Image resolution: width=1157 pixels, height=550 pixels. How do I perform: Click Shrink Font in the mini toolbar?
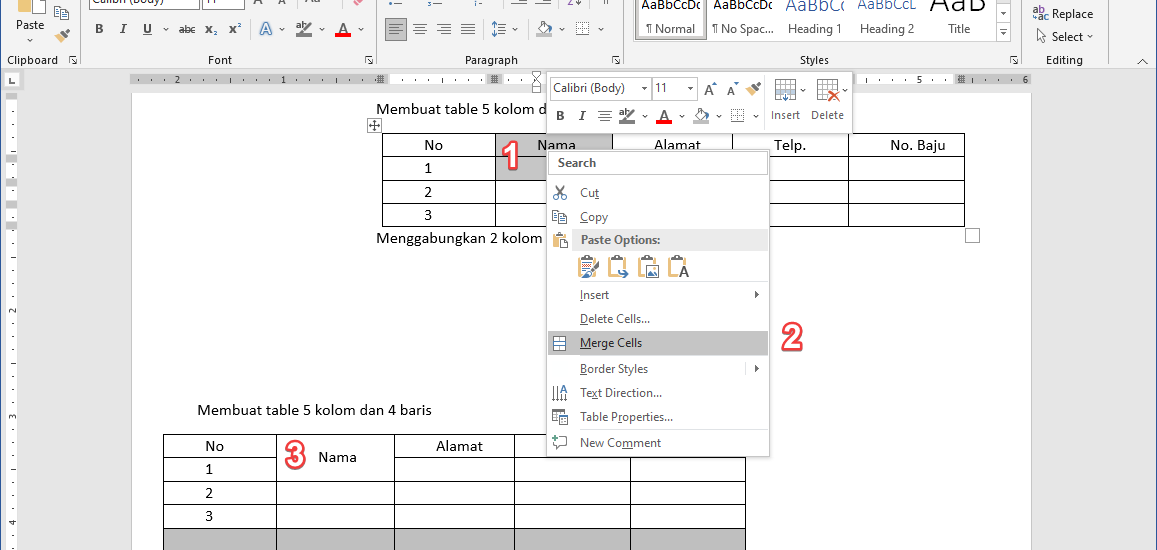pyautogui.click(x=732, y=89)
